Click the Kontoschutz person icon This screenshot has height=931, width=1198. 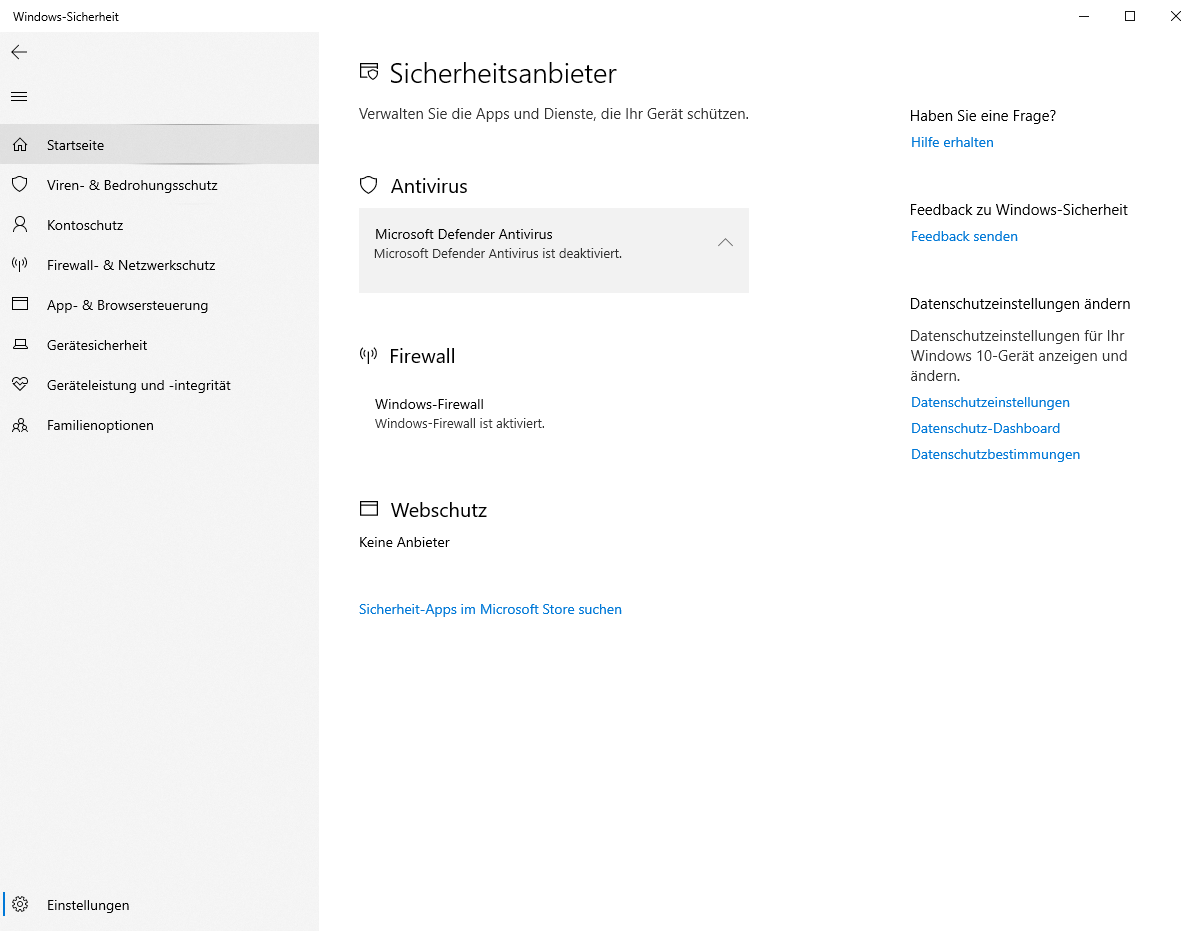pos(20,225)
